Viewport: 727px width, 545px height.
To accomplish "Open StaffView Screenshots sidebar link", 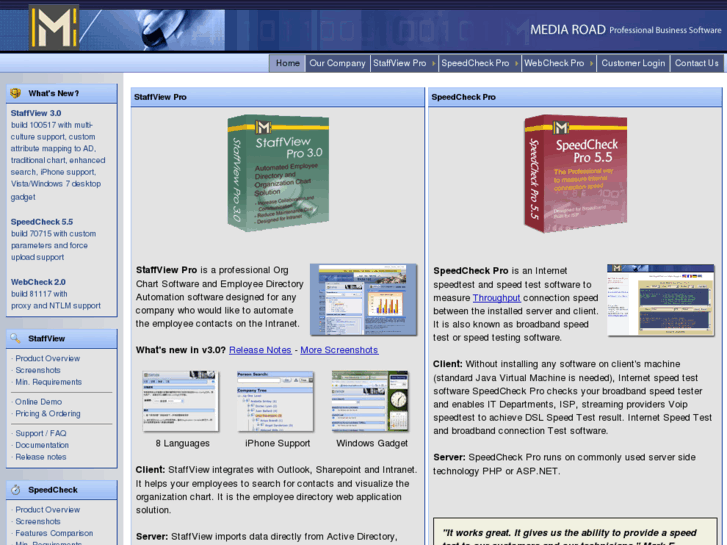I will [38, 370].
